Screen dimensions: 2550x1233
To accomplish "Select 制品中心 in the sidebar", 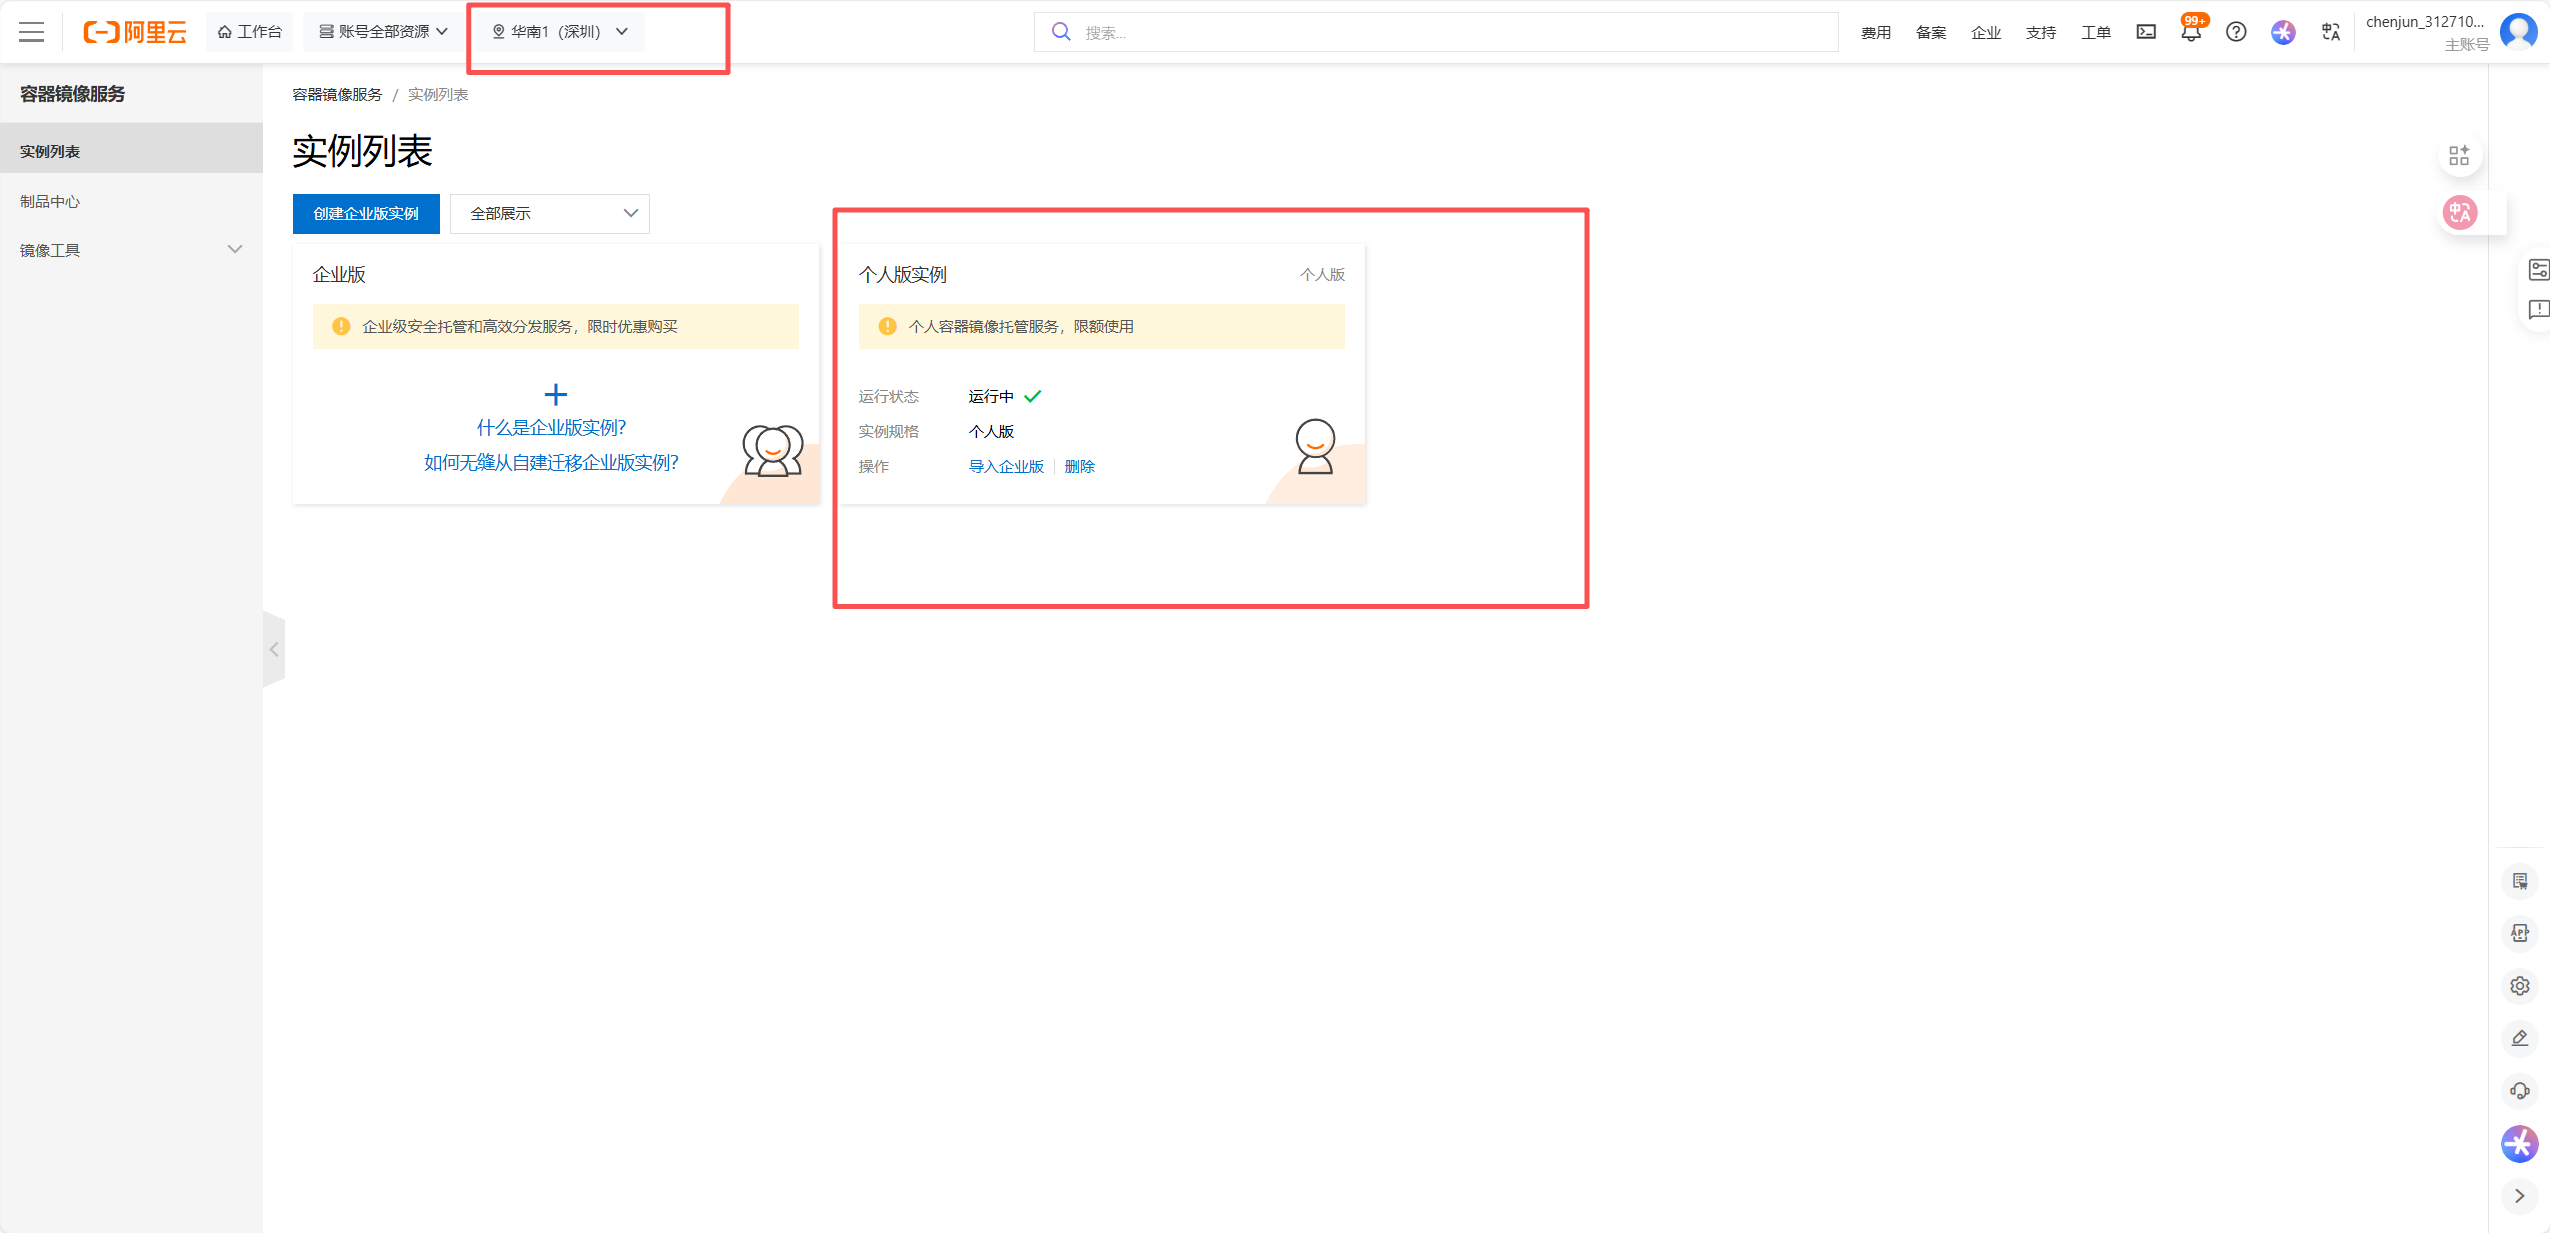I will pyautogui.click(x=50, y=201).
